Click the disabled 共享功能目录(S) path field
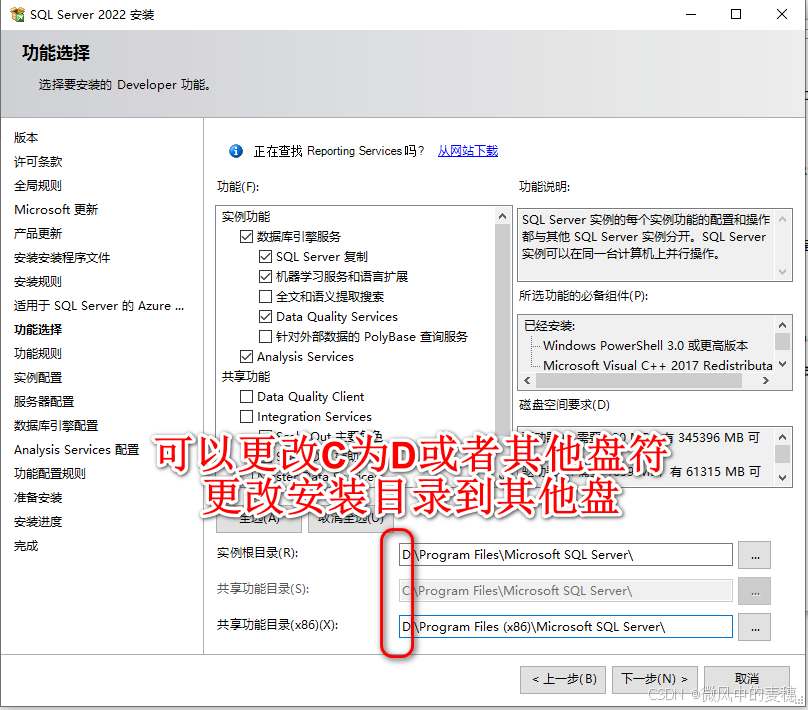The width and height of the screenshot is (808, 710). pos(565,590)
